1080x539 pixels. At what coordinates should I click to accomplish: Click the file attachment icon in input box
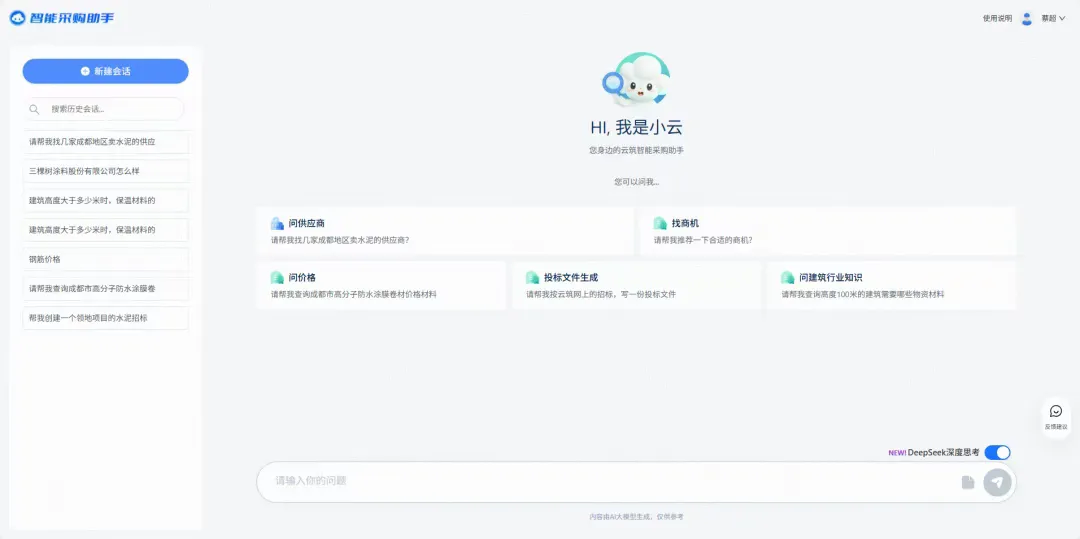[968, 482]
